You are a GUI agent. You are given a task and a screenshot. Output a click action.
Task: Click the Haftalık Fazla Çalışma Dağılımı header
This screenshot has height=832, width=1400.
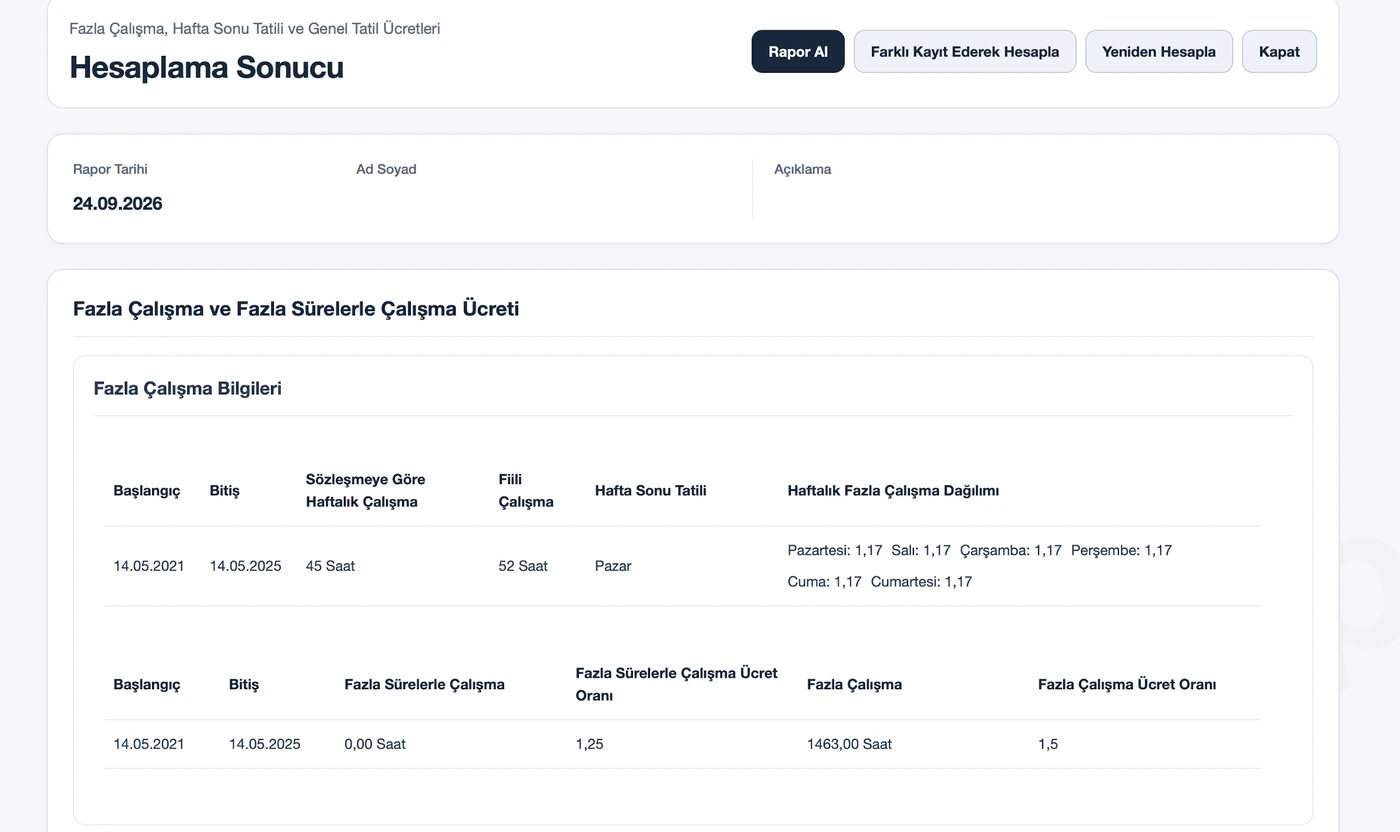pyautogui.click(x=893, y=490)
